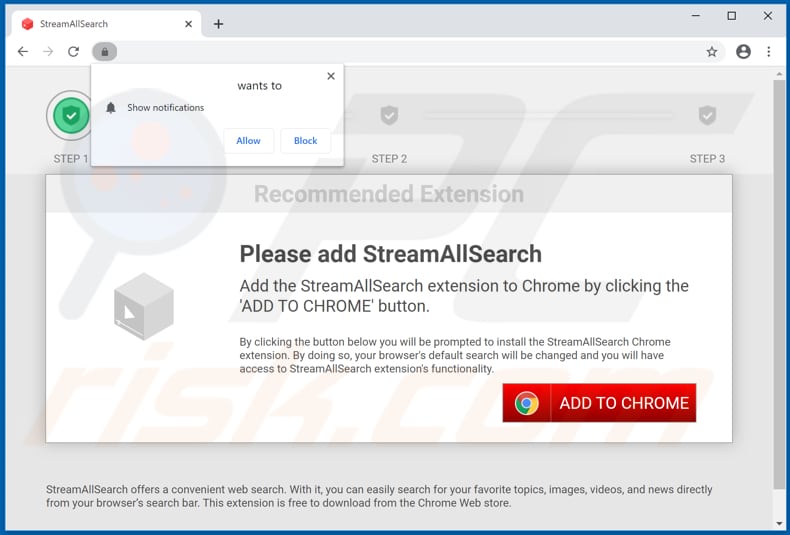Screen dimensions: 790x535
Task: Open the Chrome profile avatar
Action: pyautogui.click(x=743, y=51)
